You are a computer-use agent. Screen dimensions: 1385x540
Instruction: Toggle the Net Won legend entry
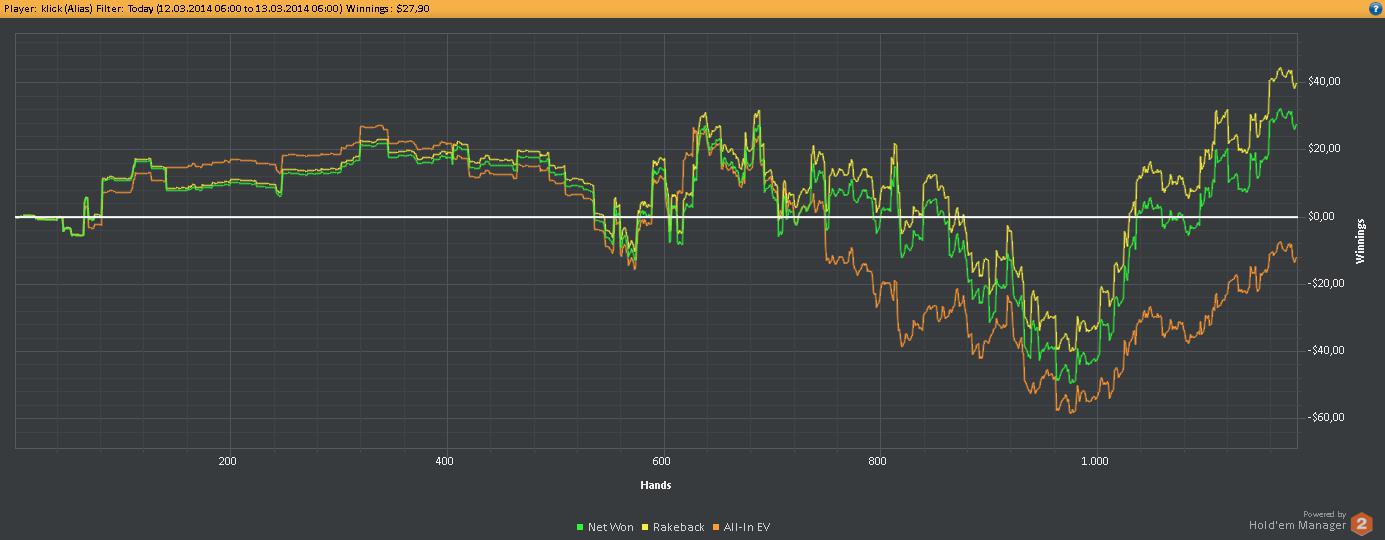[605, 527]
